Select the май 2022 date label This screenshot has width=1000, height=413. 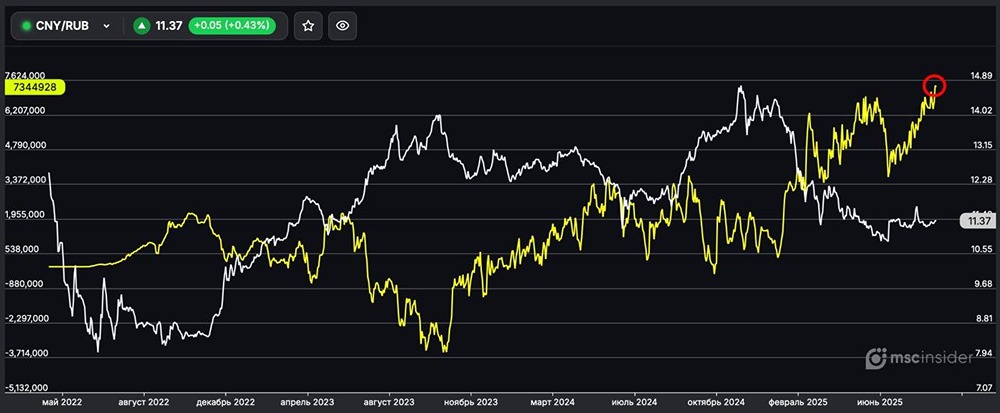tap(62, 403)
